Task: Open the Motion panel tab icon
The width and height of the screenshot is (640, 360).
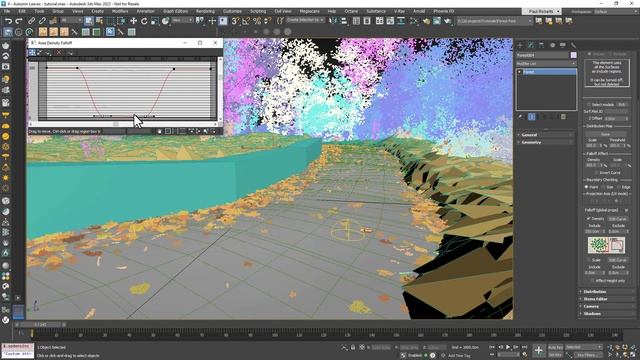Action: click(x=552, y=45)
